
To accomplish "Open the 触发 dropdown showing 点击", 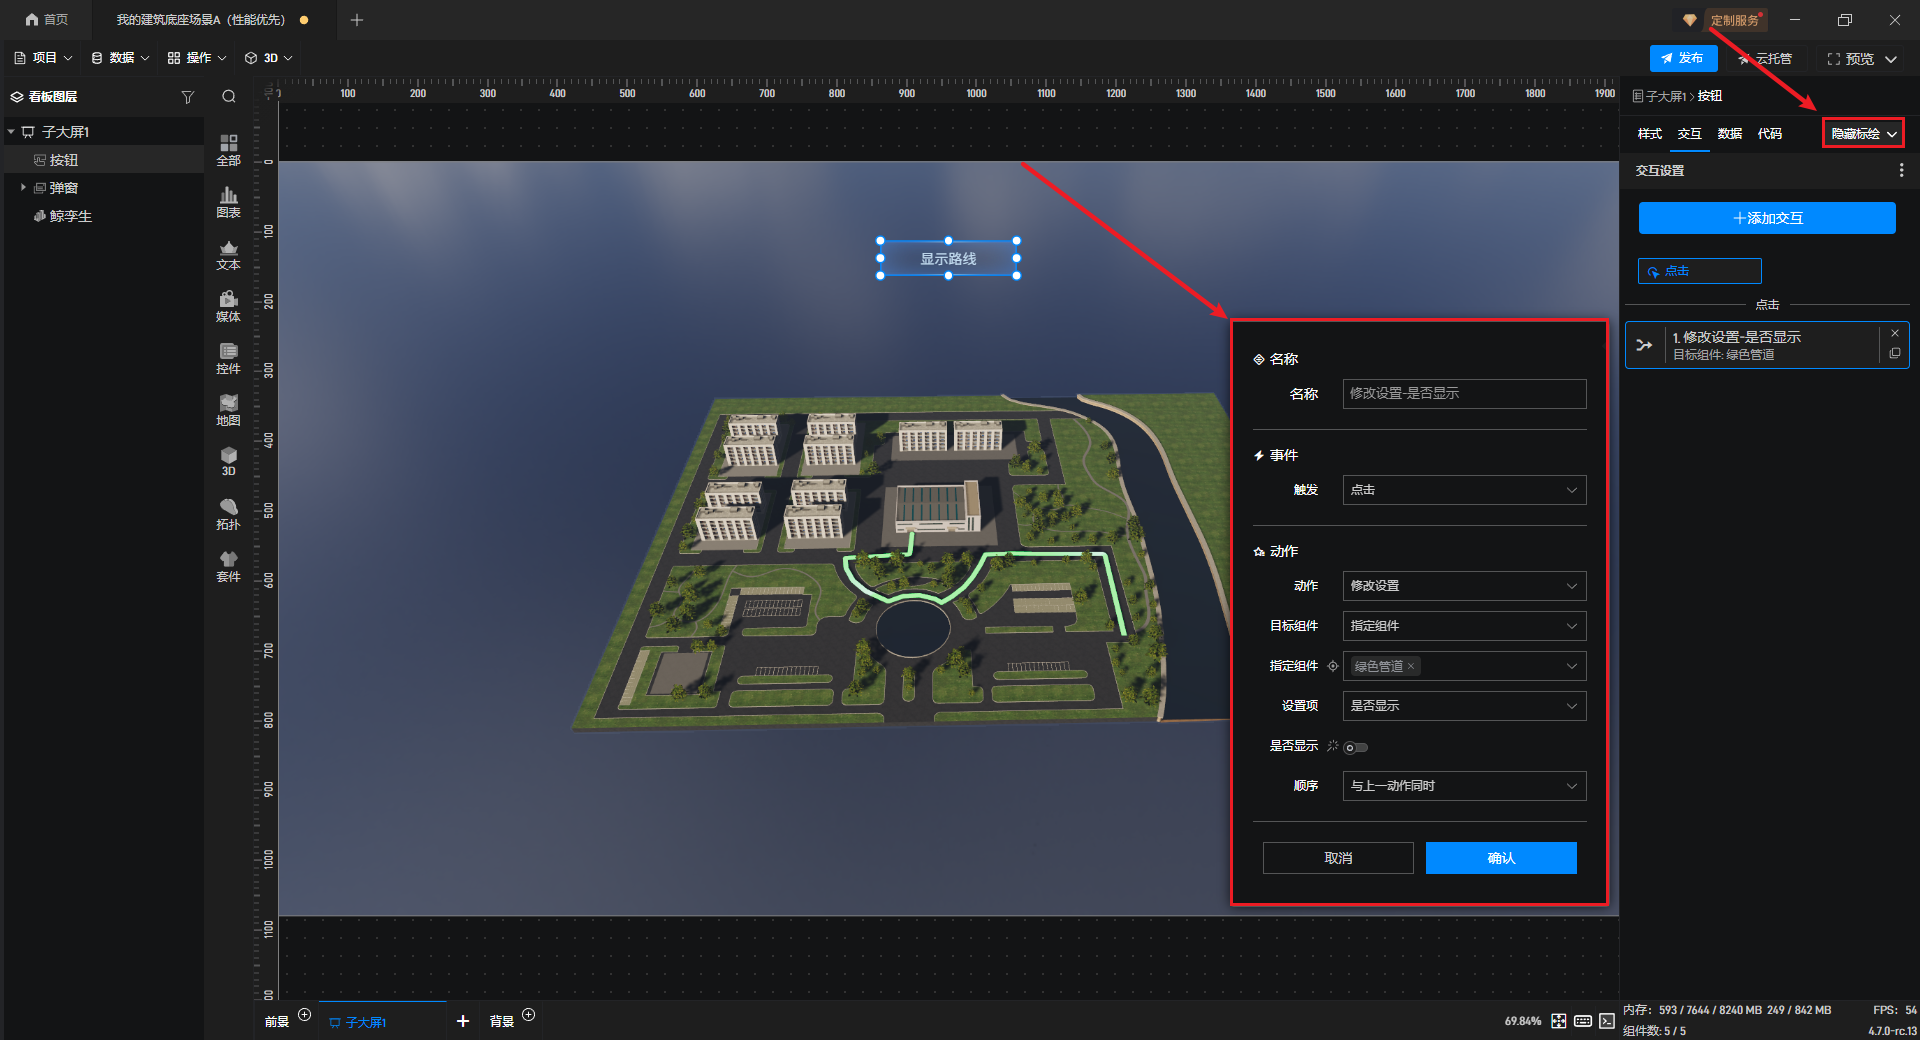I will pos(1463,490).
